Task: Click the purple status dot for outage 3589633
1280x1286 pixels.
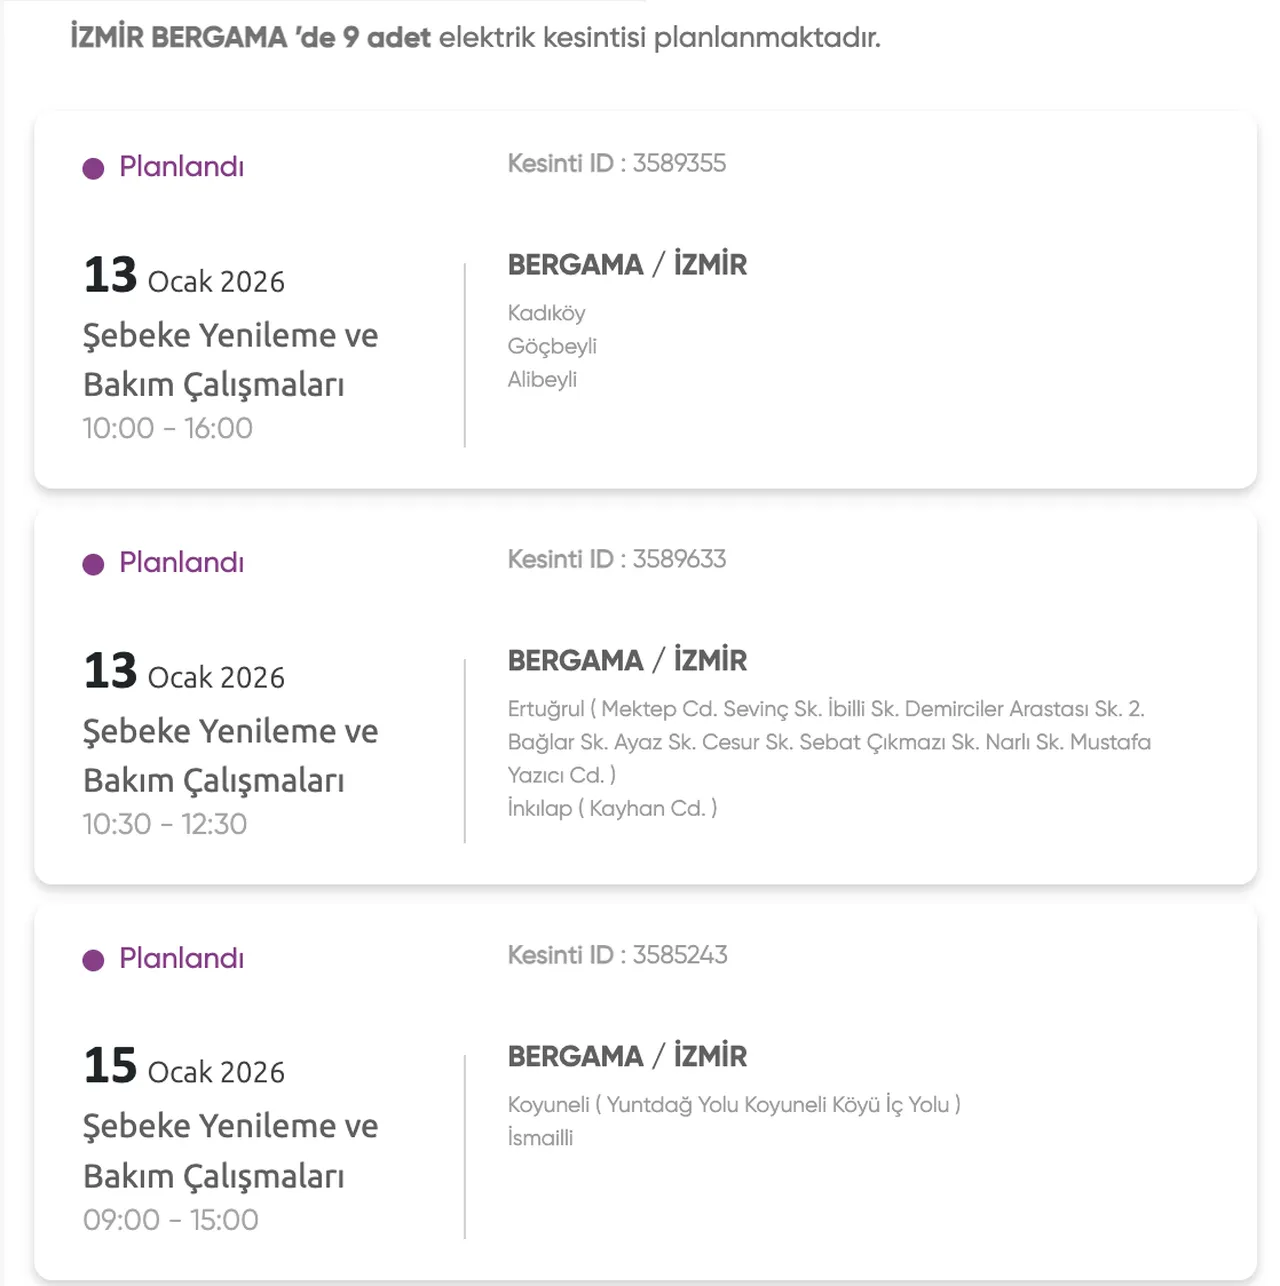Action: point(93,564)
